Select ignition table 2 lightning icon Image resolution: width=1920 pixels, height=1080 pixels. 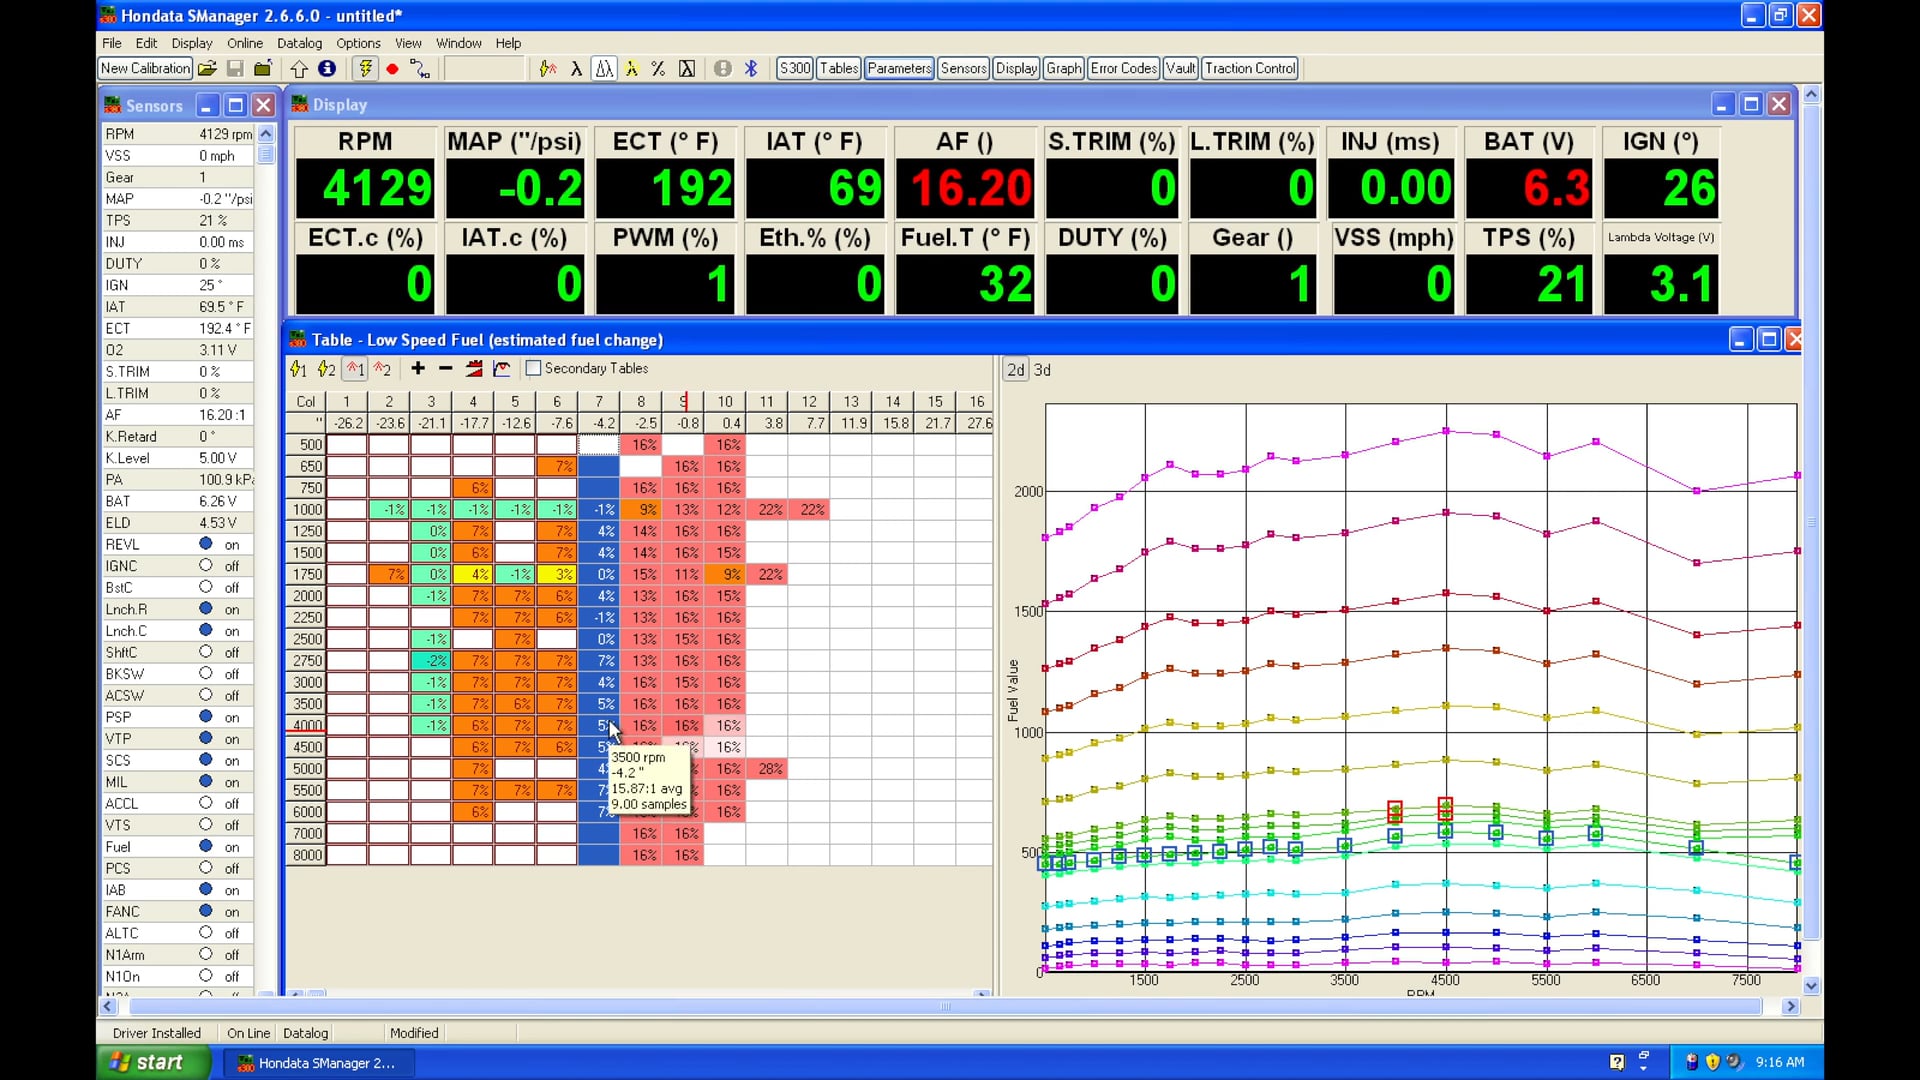point(326,369)
